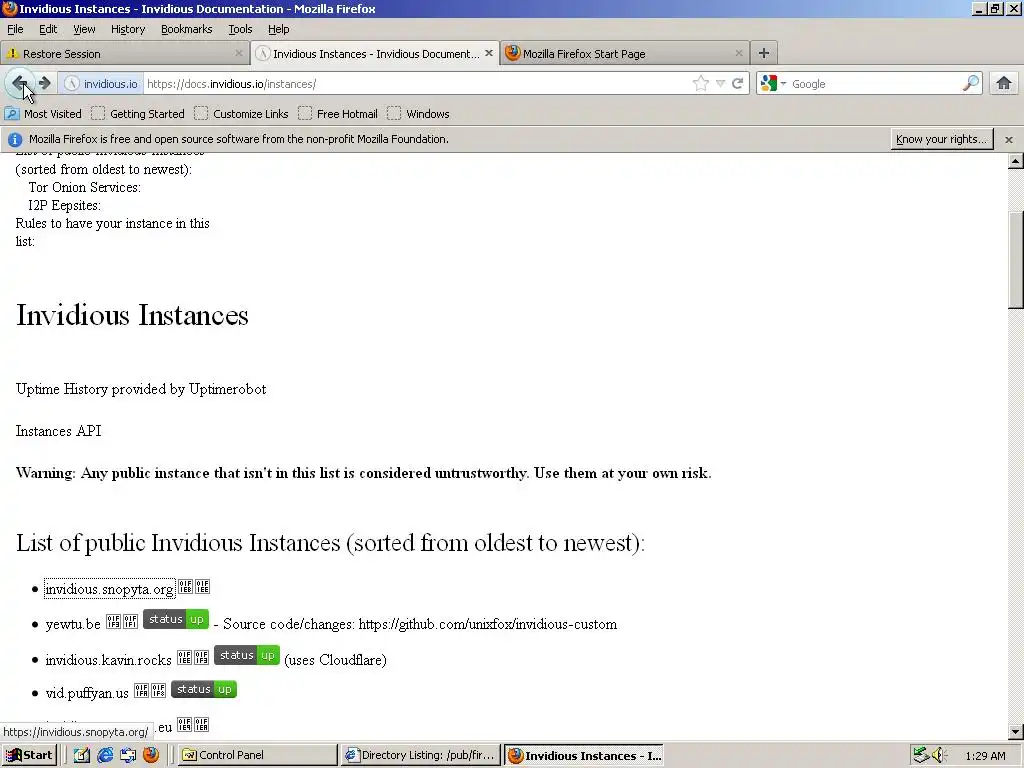Screen dimensions: 1024x768
Task: Click the invidious.io site identity button
Action: click(x=101, y=84)
